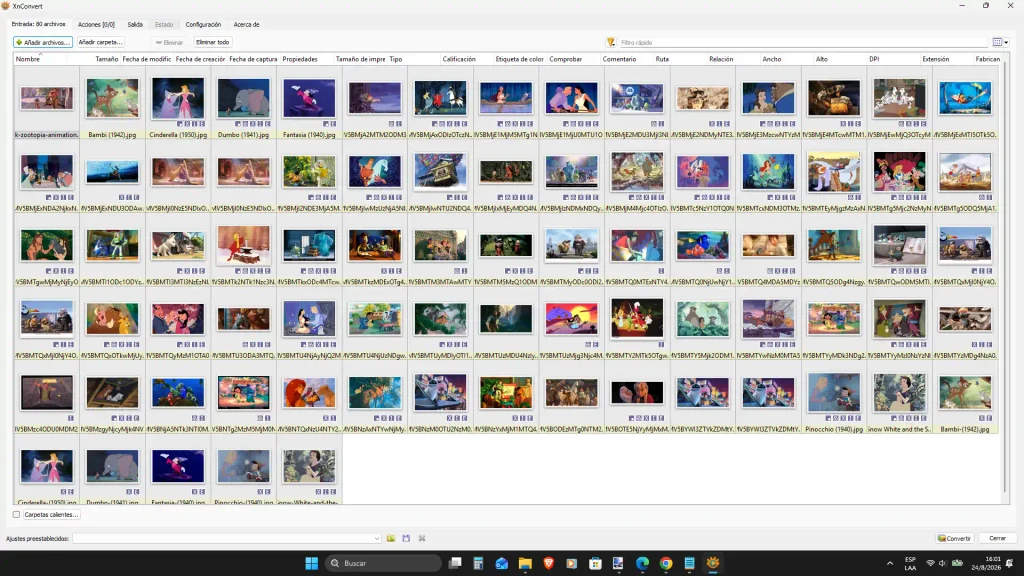1024x576 pixels.
Task: Open the view mode dropdown arrow
Action: [x=1006, y=42]
